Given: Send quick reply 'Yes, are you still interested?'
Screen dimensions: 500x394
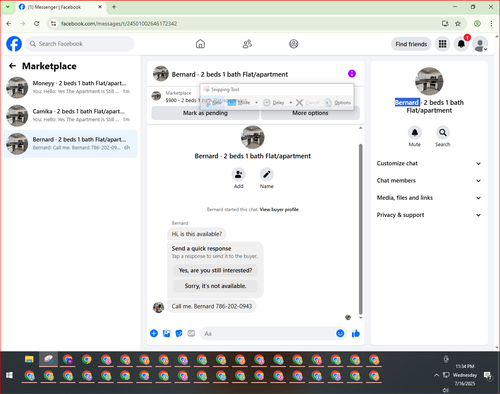Looking at the screenshot, I should 215,270.
